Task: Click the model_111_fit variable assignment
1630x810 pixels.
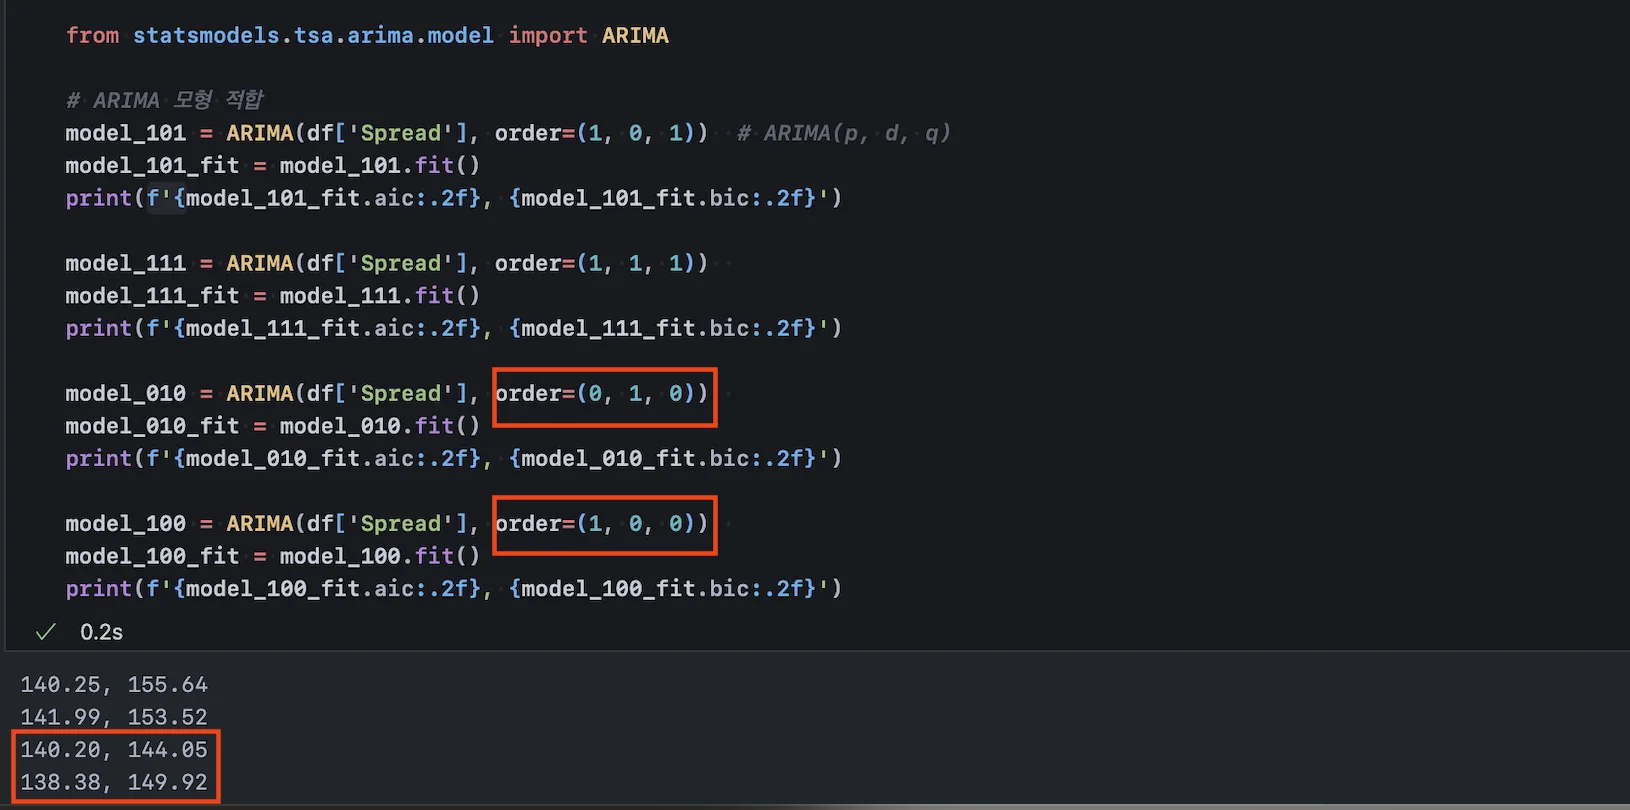Action: tap(152, 296)
